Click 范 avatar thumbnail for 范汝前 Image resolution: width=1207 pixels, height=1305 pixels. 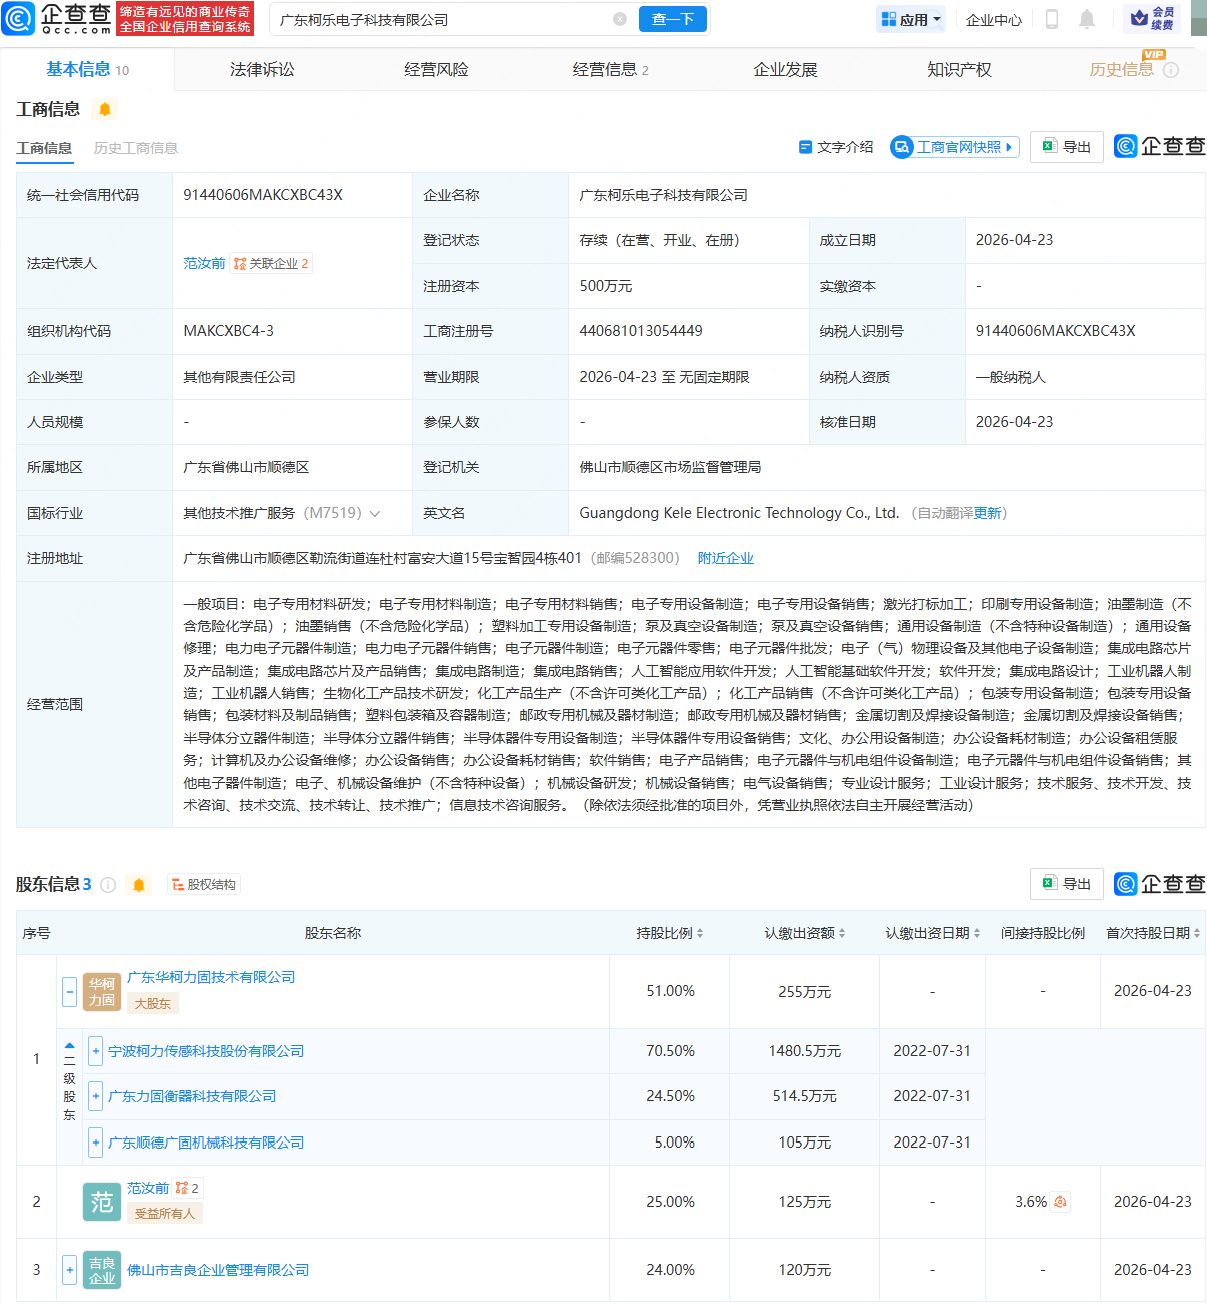(102, 1202)
